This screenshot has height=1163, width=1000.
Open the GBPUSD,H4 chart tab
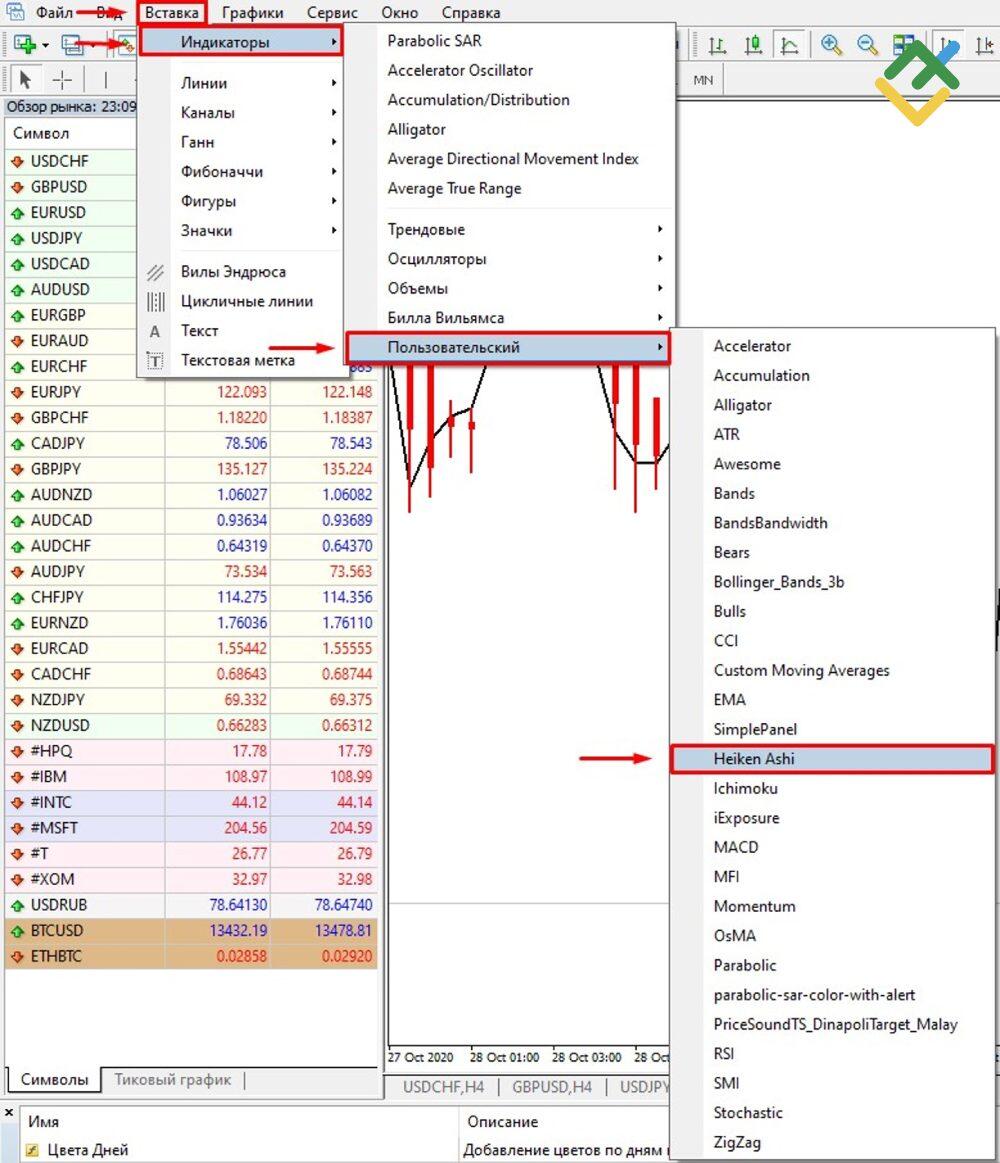click(x=552, y=1087)
